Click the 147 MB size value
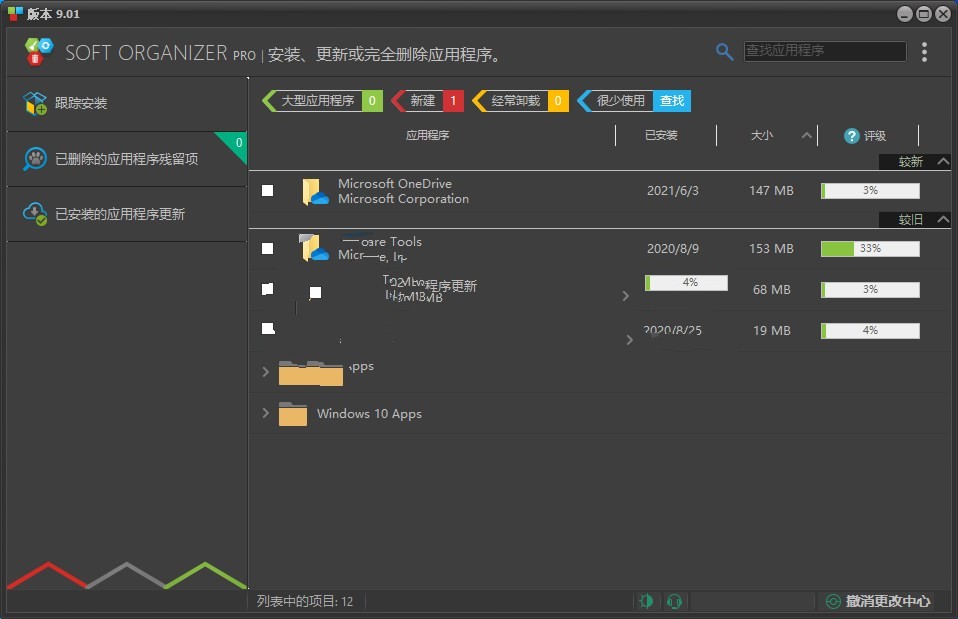 pos(771,191)
